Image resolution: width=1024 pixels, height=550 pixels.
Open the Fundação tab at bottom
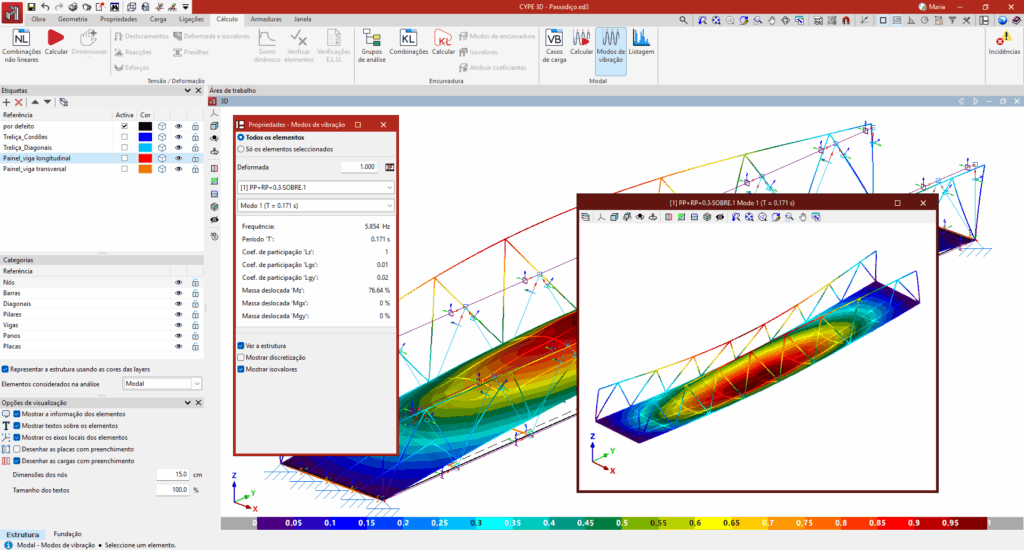[x=68, y=534]
